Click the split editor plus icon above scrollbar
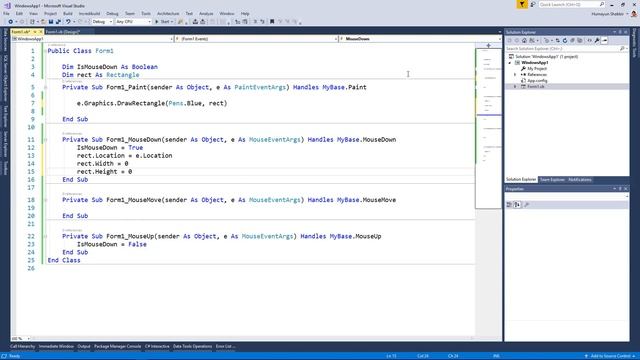Image resolution: width=640 pixels, height=360 pixels. coord(488,45)
